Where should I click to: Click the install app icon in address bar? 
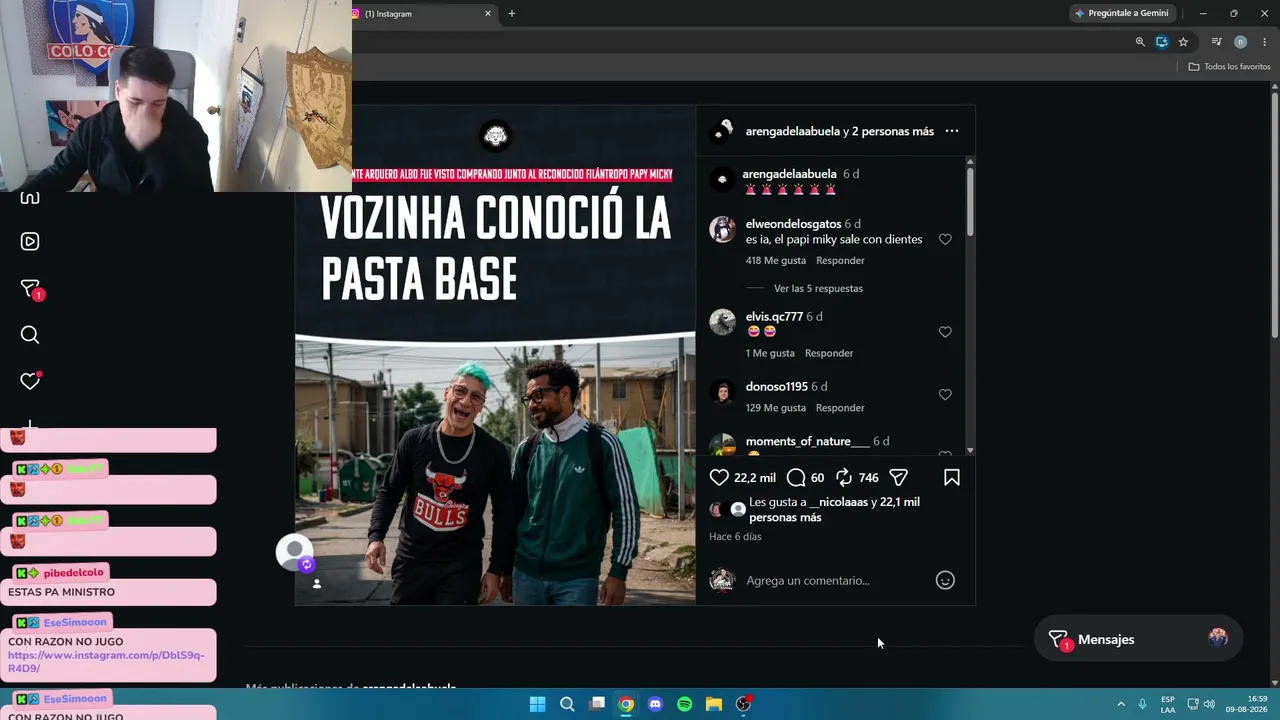coord(1162,42)
